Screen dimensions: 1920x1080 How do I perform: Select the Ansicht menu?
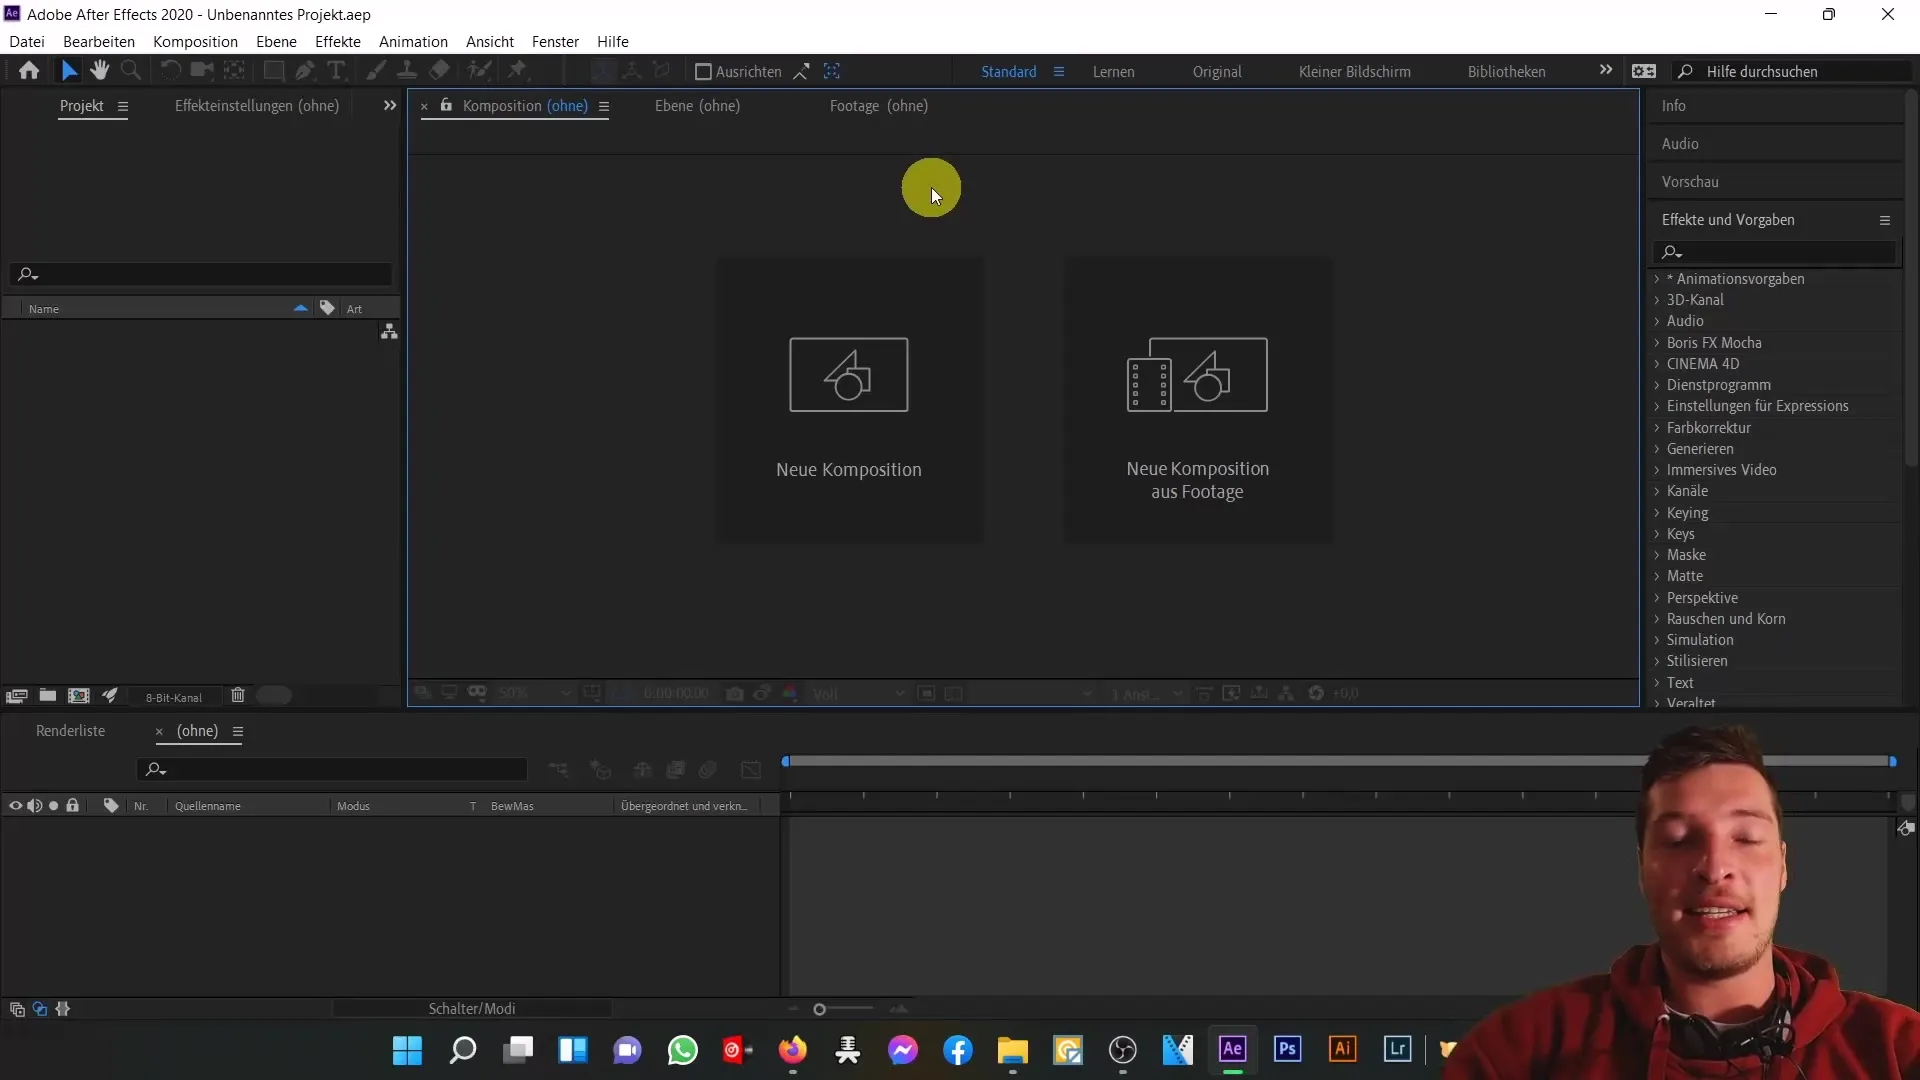pyautogui.click(x=489, y=41)
